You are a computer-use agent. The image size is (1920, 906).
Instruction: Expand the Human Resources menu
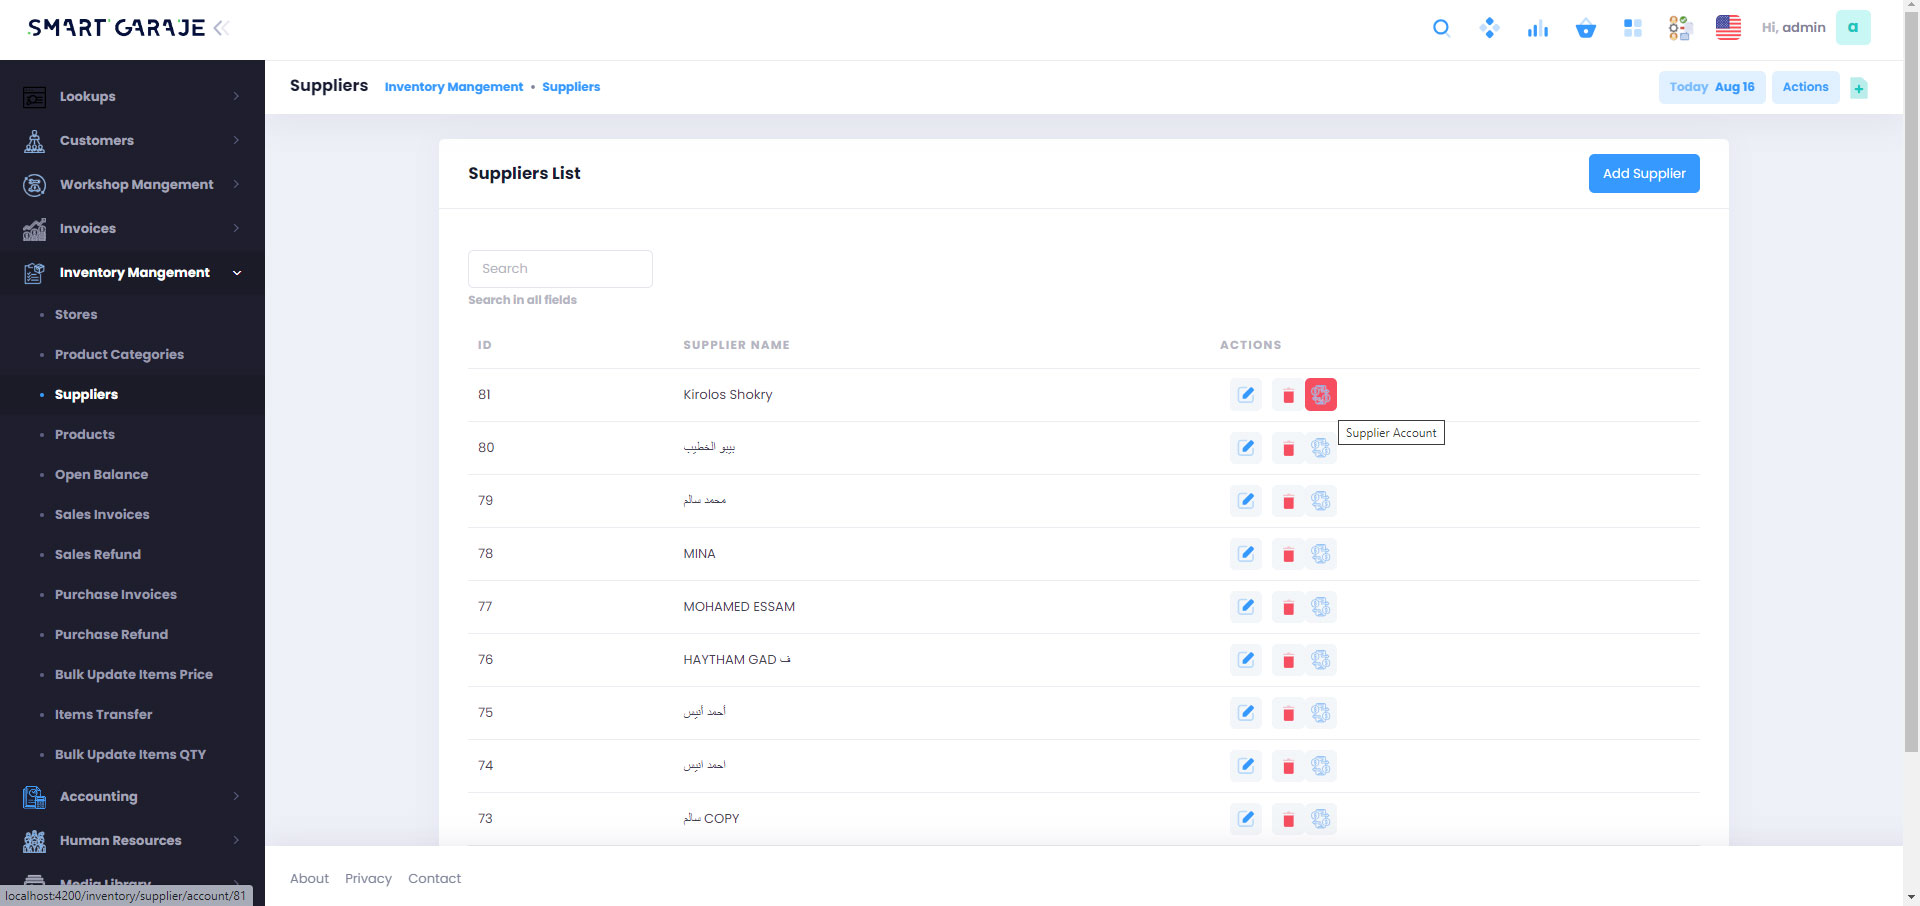(132, 841)
